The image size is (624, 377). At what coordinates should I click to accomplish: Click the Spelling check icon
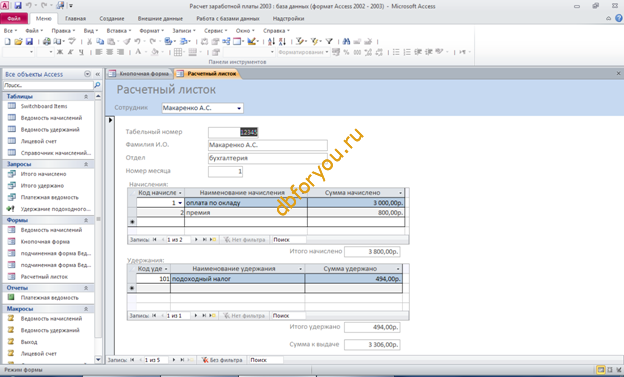click(x=72, y=41)
